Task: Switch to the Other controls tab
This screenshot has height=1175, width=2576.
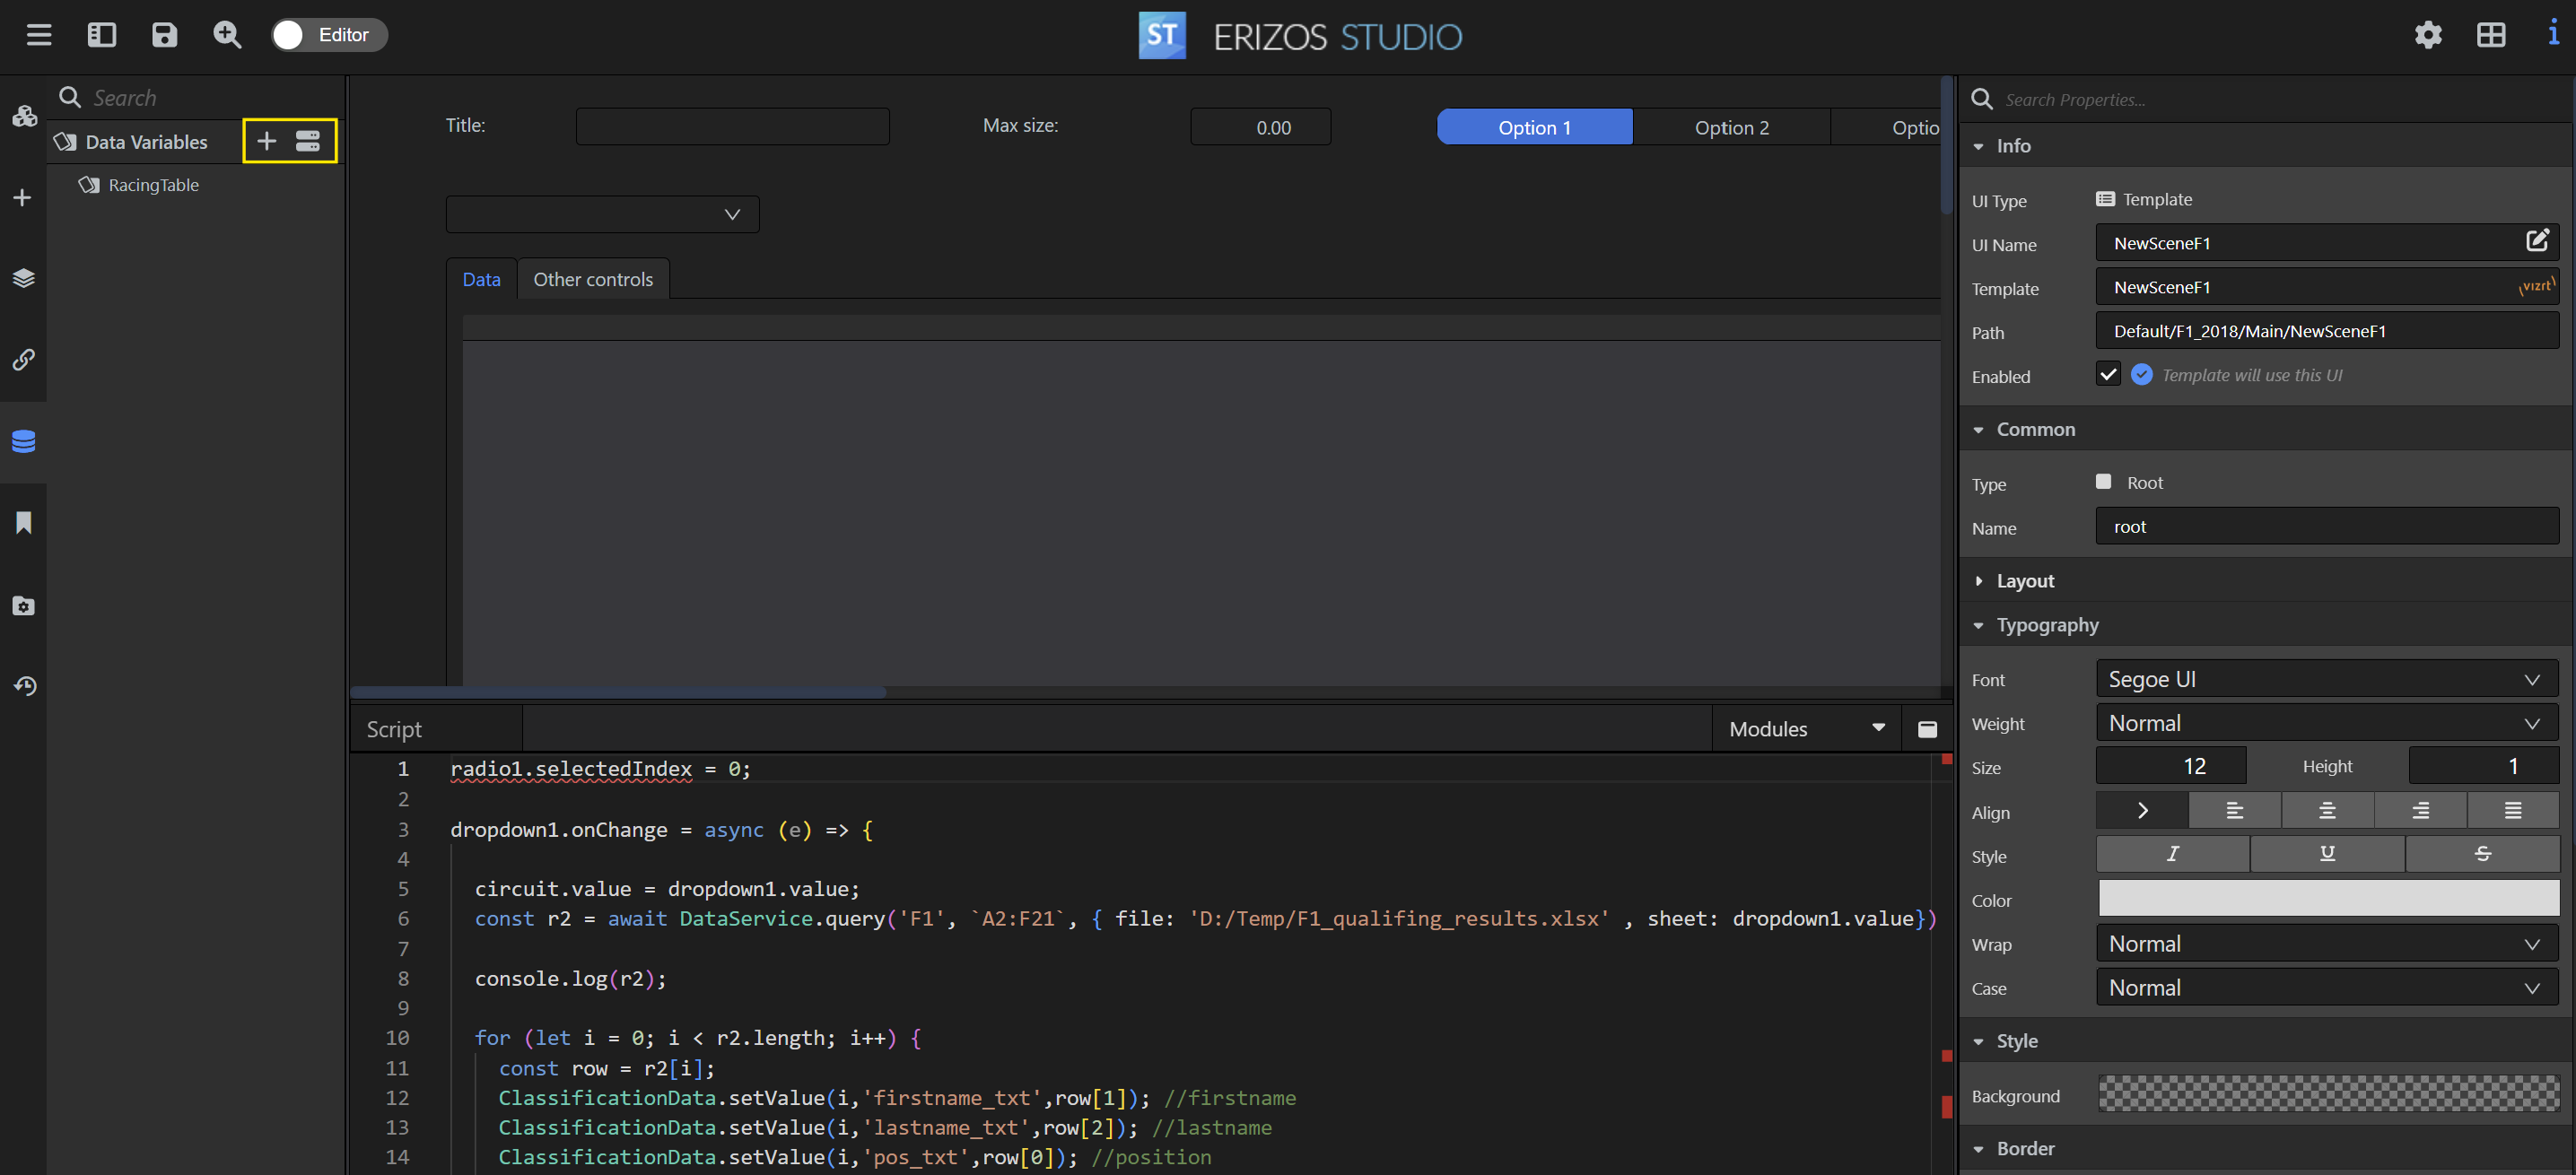Action: coord(593,279)
